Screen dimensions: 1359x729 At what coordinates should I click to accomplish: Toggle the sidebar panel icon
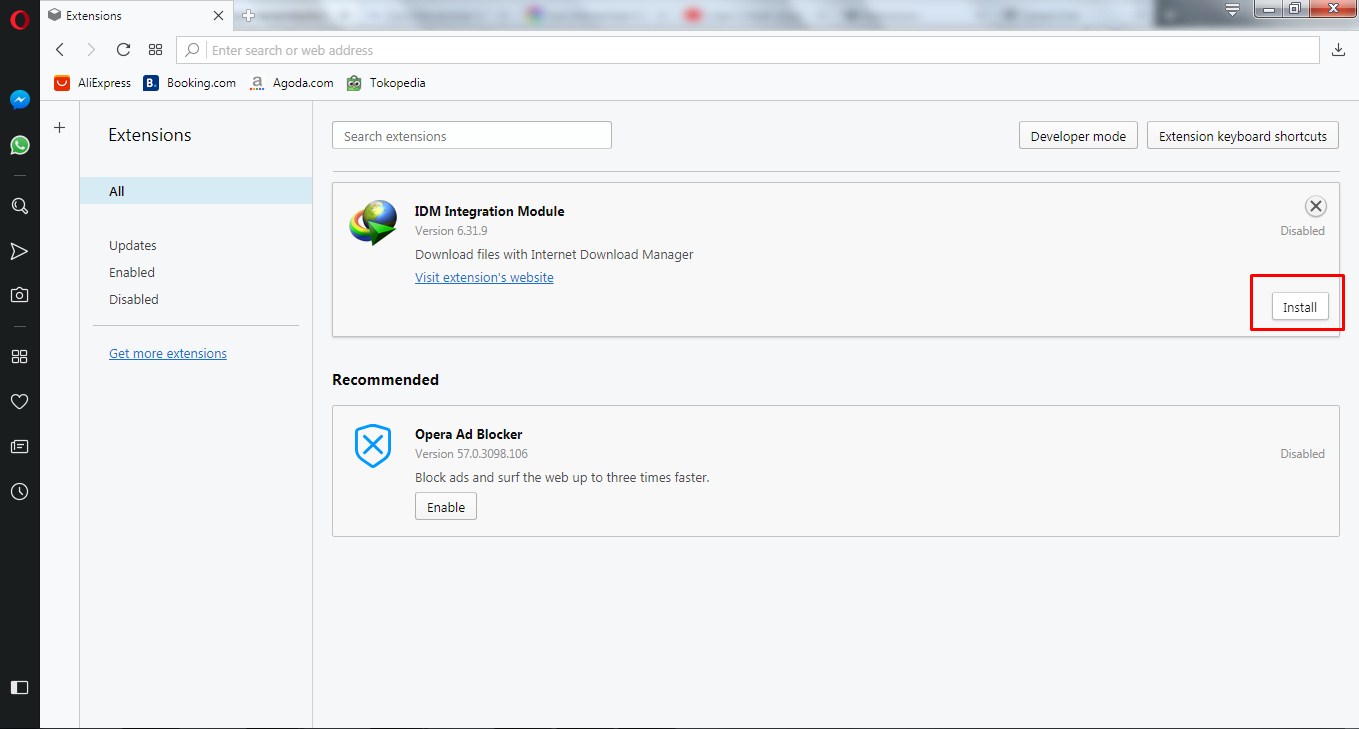click(x=19, y=687)
